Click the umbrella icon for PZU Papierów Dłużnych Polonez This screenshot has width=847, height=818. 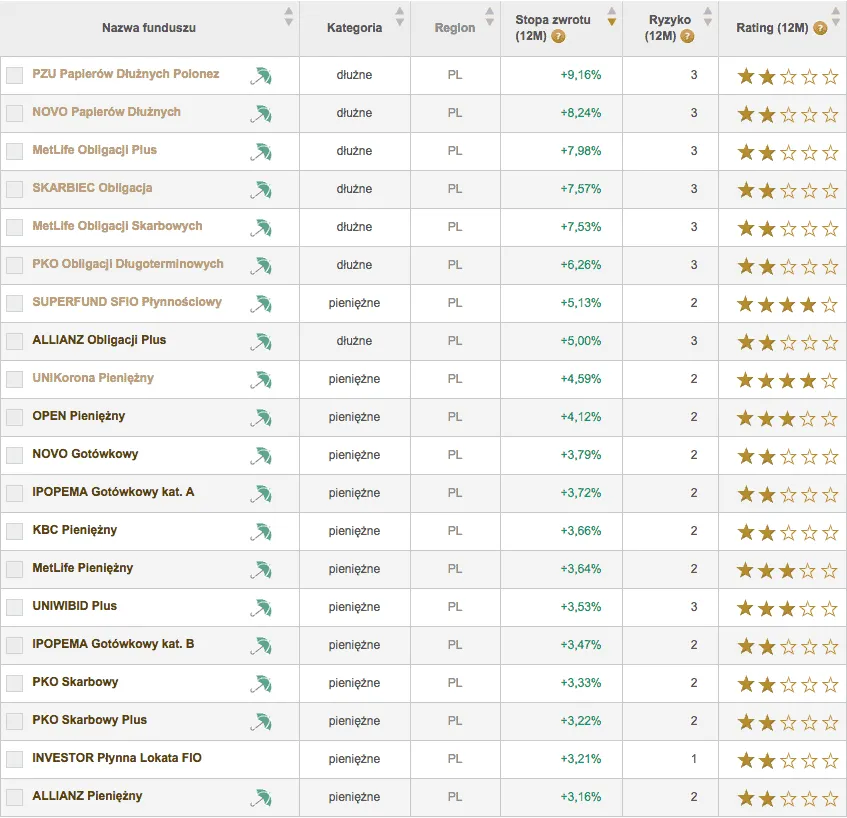261,76
